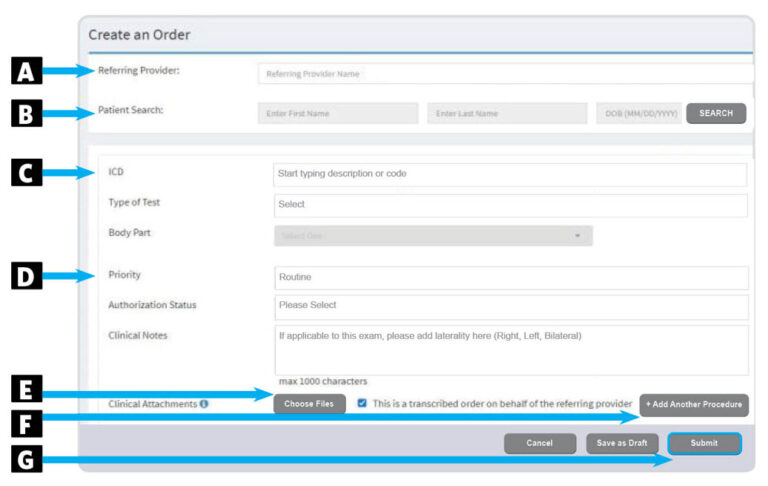768x486 pixels.
Task: Click the Referring Provider Name field
Action: pos(505,74)
